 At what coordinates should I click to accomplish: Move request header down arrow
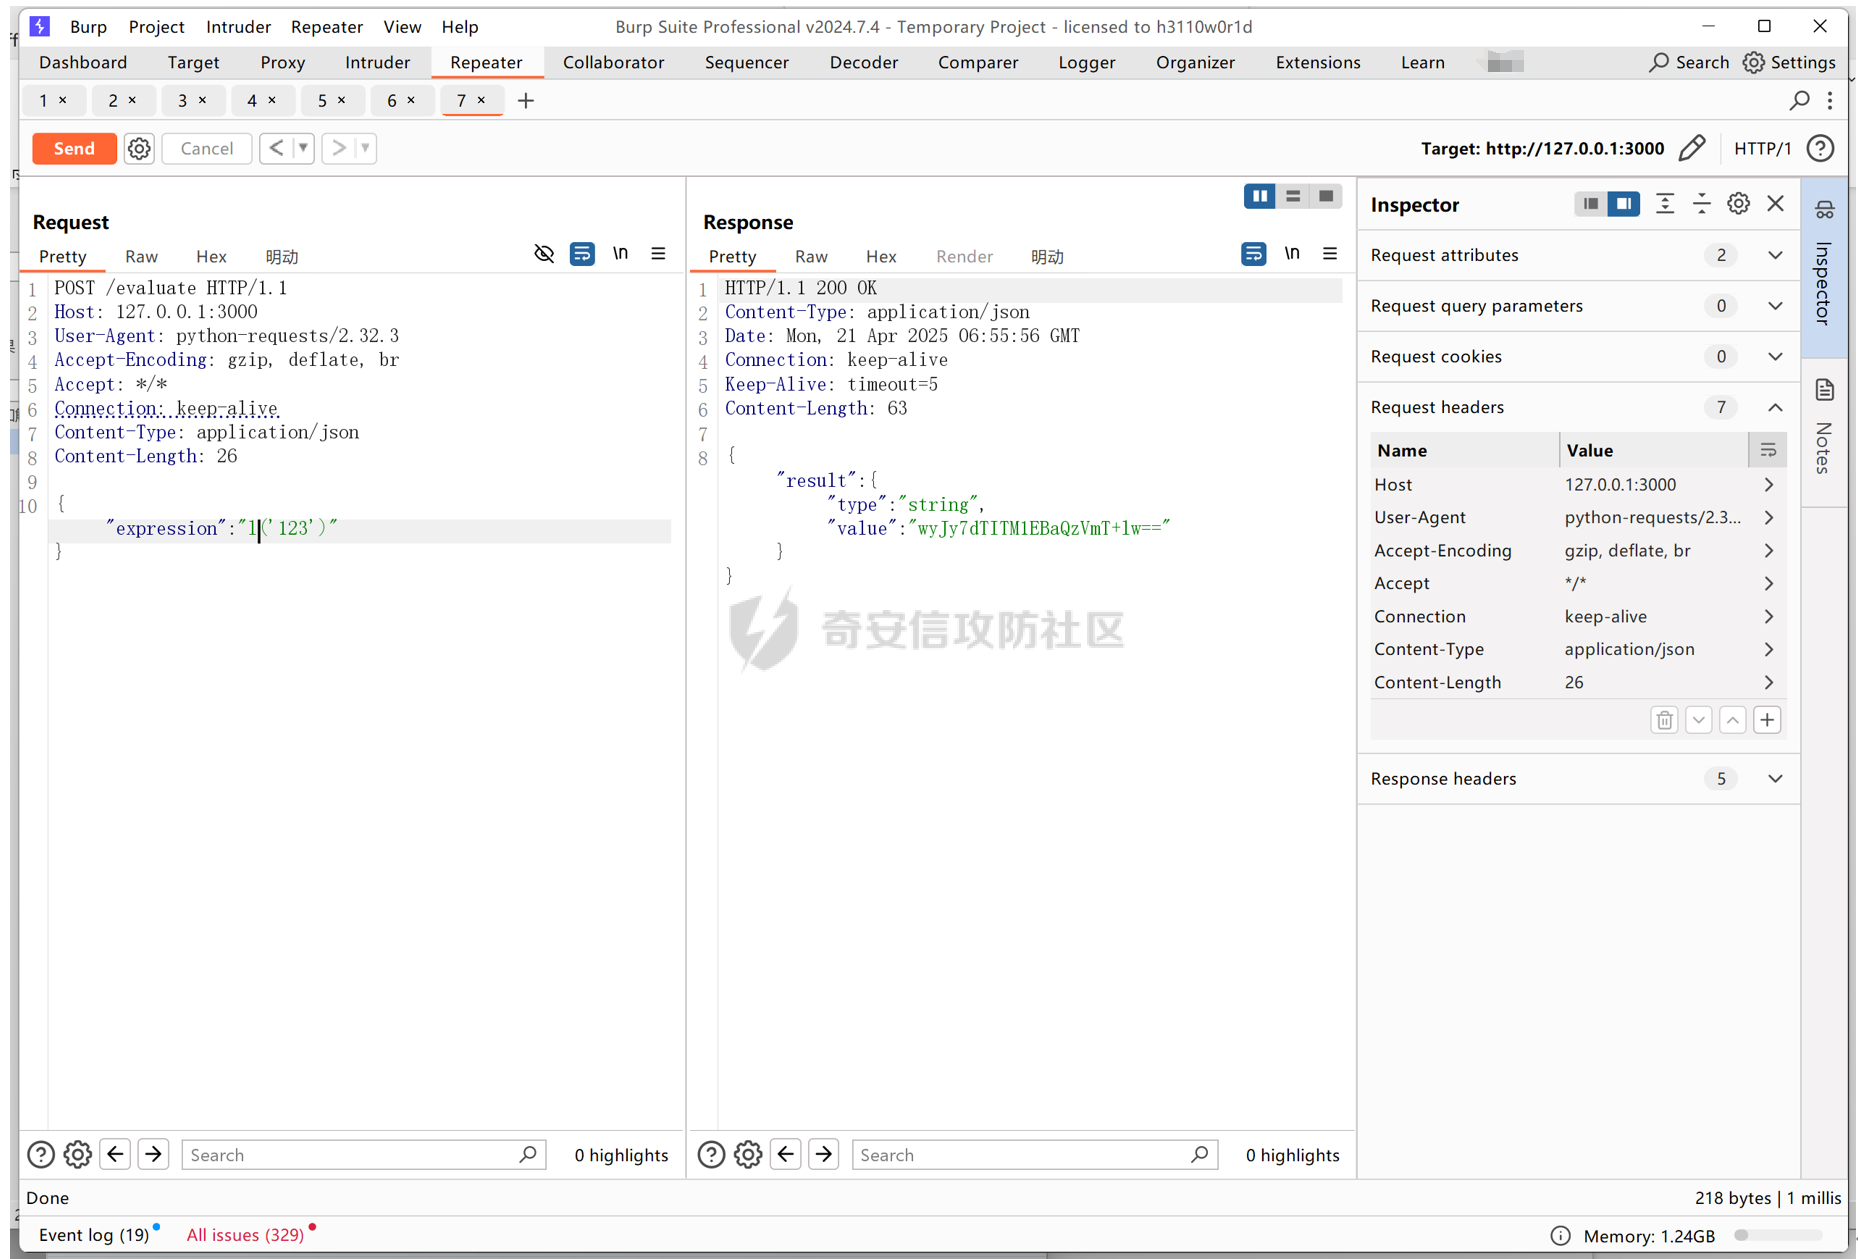pyautogui.click(x=1699, y=720)
